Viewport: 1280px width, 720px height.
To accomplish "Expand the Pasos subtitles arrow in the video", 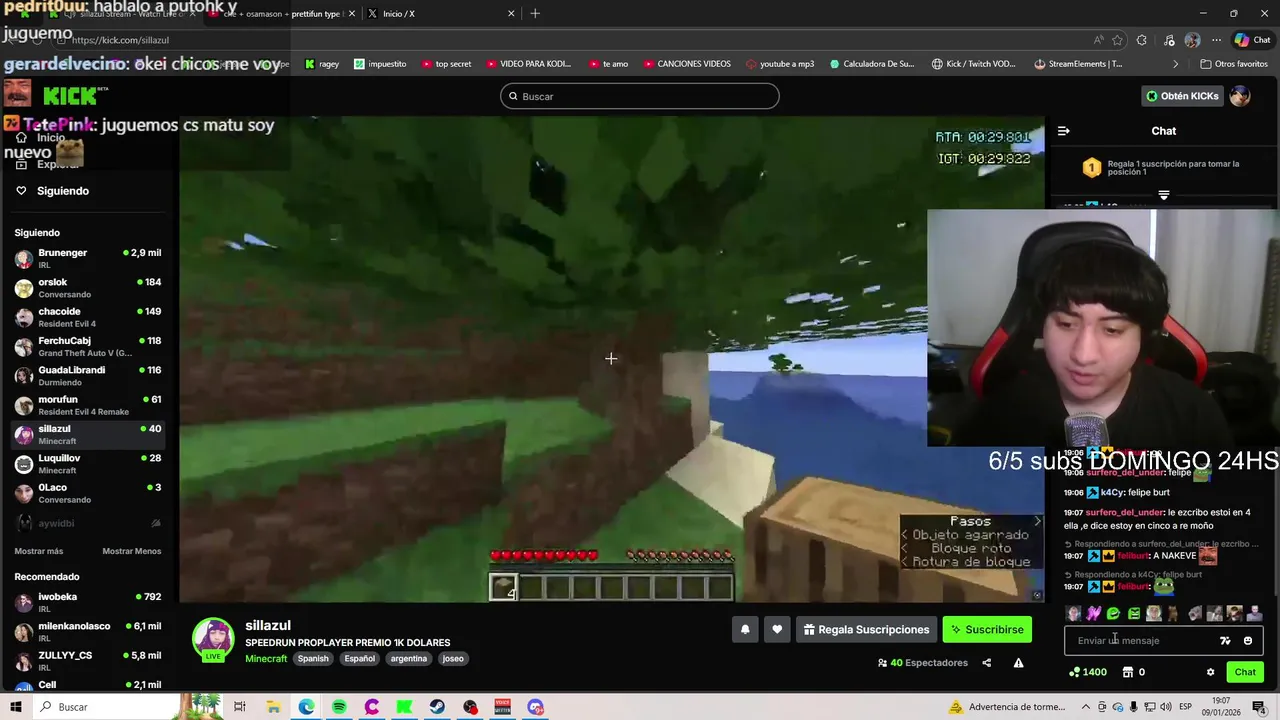I will [1037, 521].
